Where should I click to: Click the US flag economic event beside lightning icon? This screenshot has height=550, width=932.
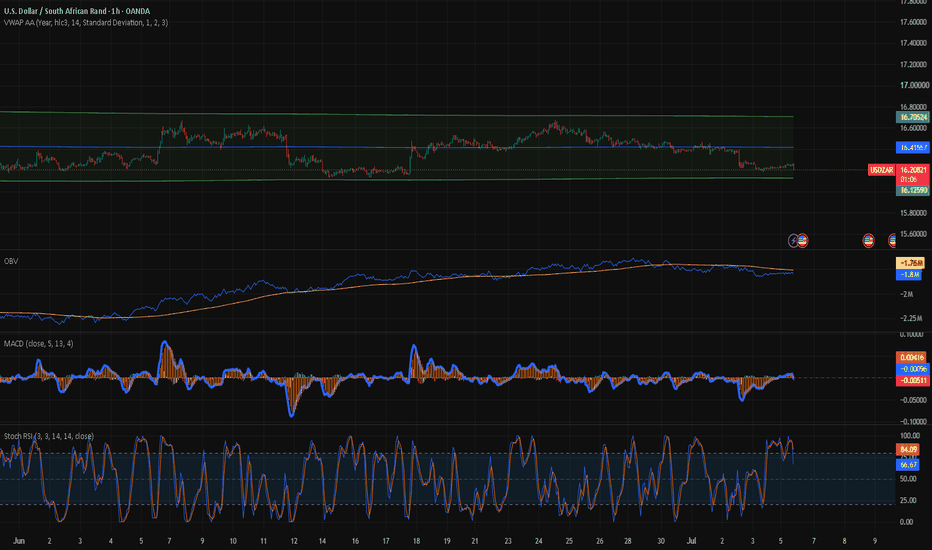802,241
